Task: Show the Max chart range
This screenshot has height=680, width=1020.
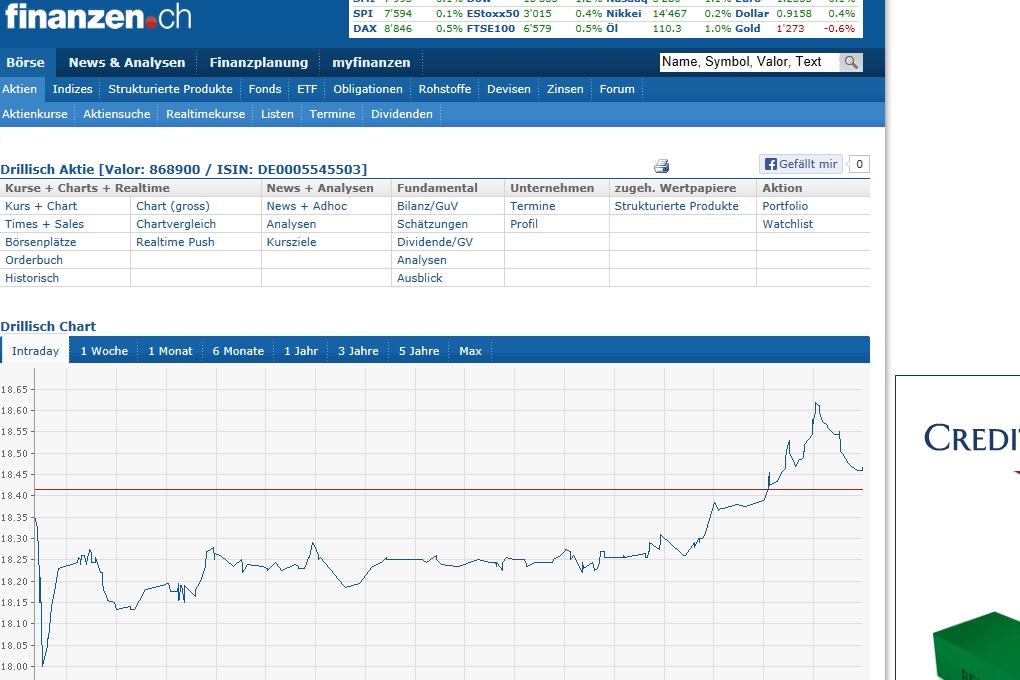Action: [x=470, y=351]
